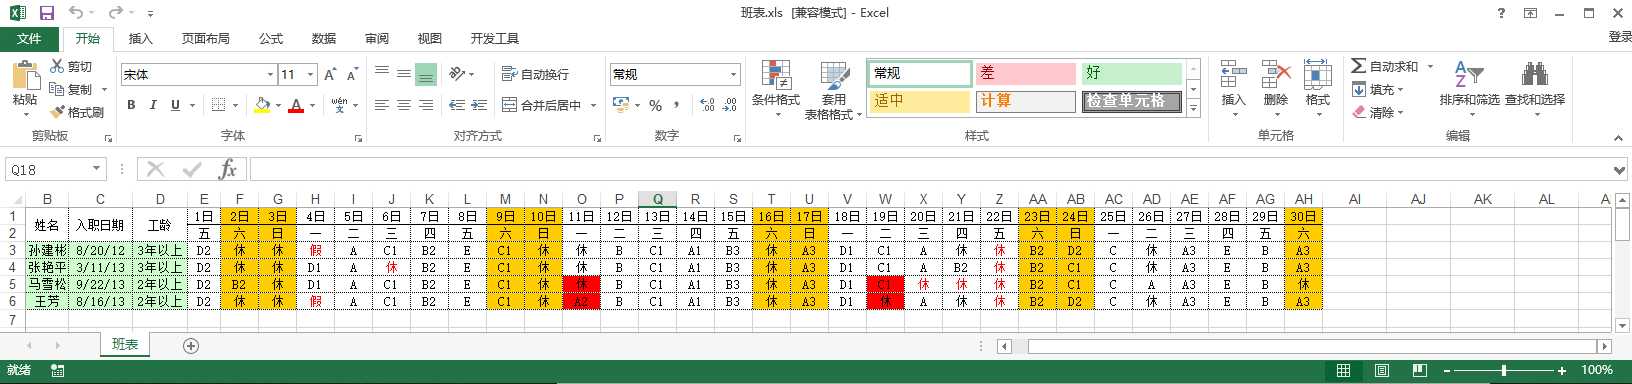Open the font name dropdown (宋体)

pyautogui.click(x=270, y=74)
